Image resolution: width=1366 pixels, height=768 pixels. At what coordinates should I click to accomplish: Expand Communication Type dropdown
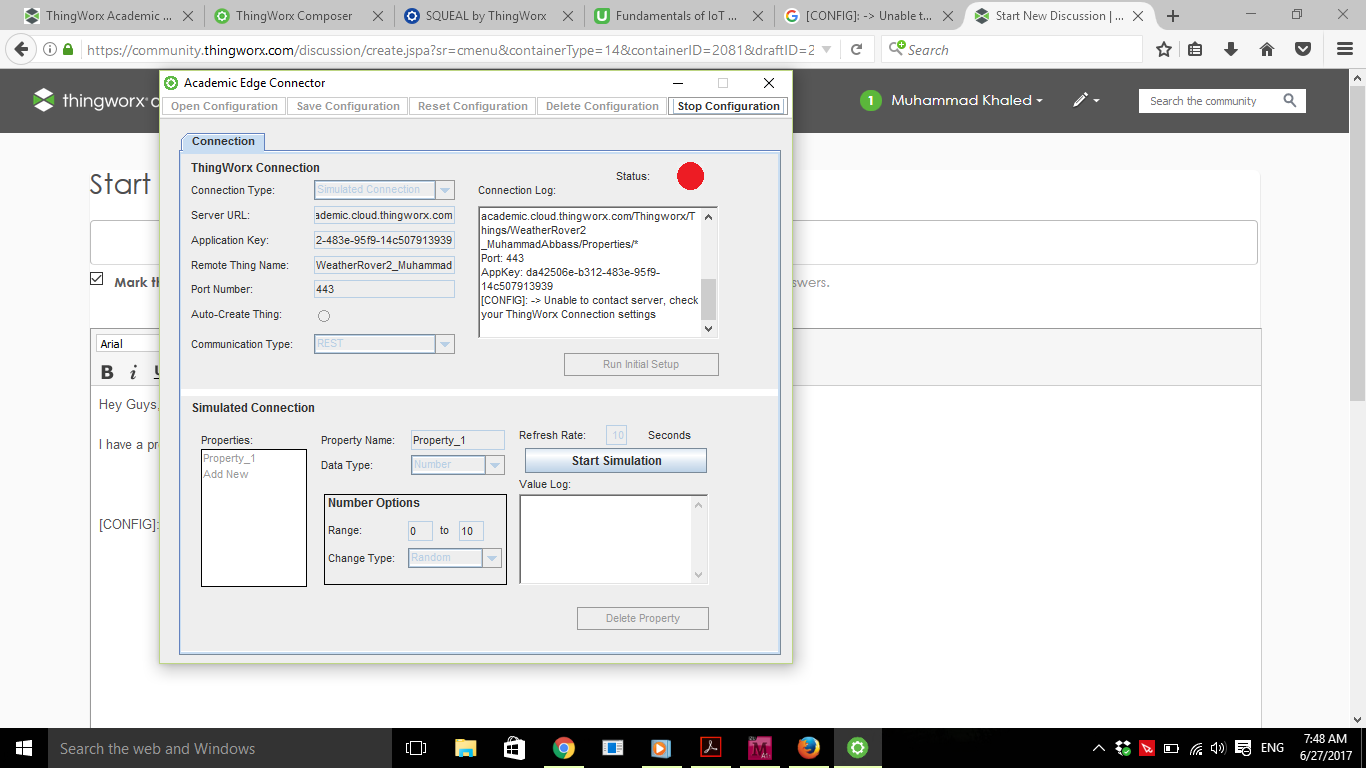tap(445, 344)
